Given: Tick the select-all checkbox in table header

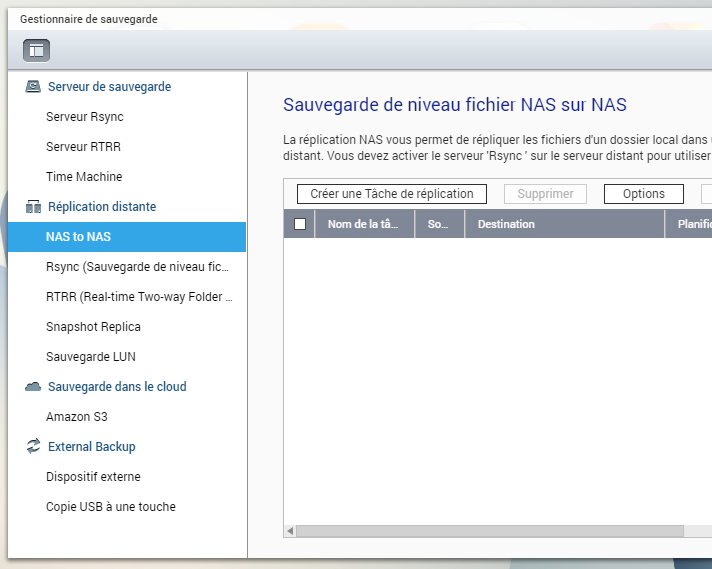Looking at the screenshot, I should click(x=300, y=224).
